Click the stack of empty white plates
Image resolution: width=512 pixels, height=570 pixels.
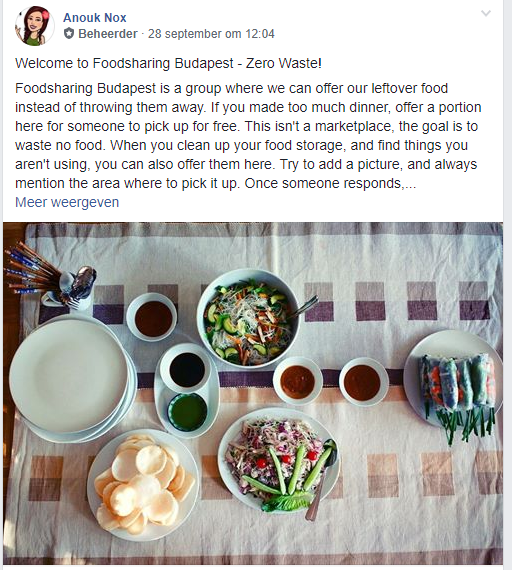[x=72, y=378]
